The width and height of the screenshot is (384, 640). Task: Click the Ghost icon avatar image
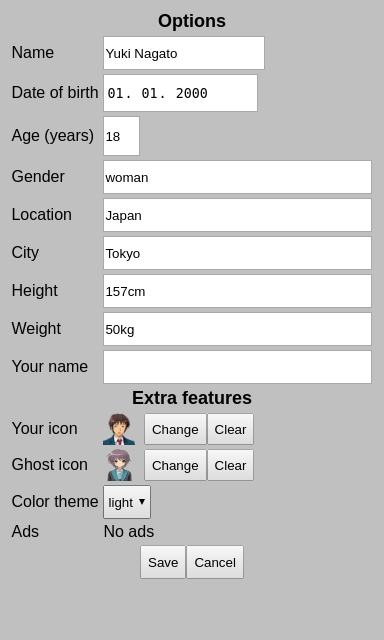click(x=119, y=465)
